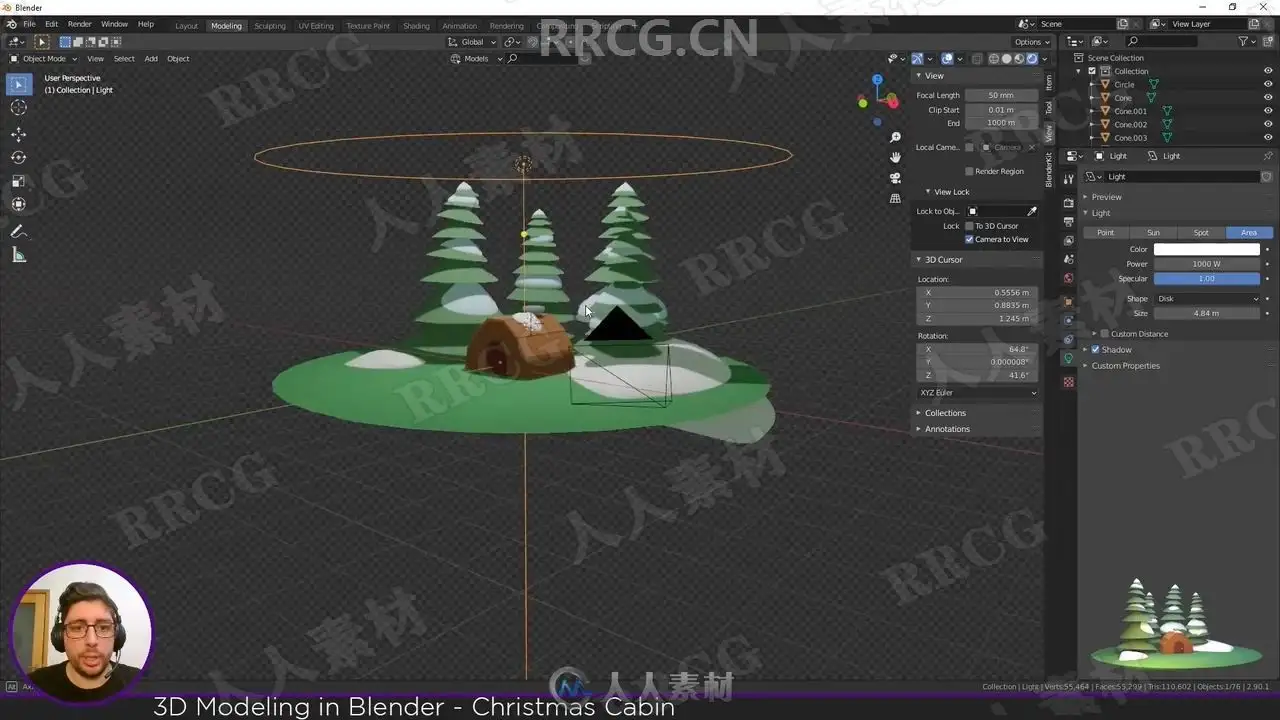Open the Item sidebar tab

(x=1049, y=81)
